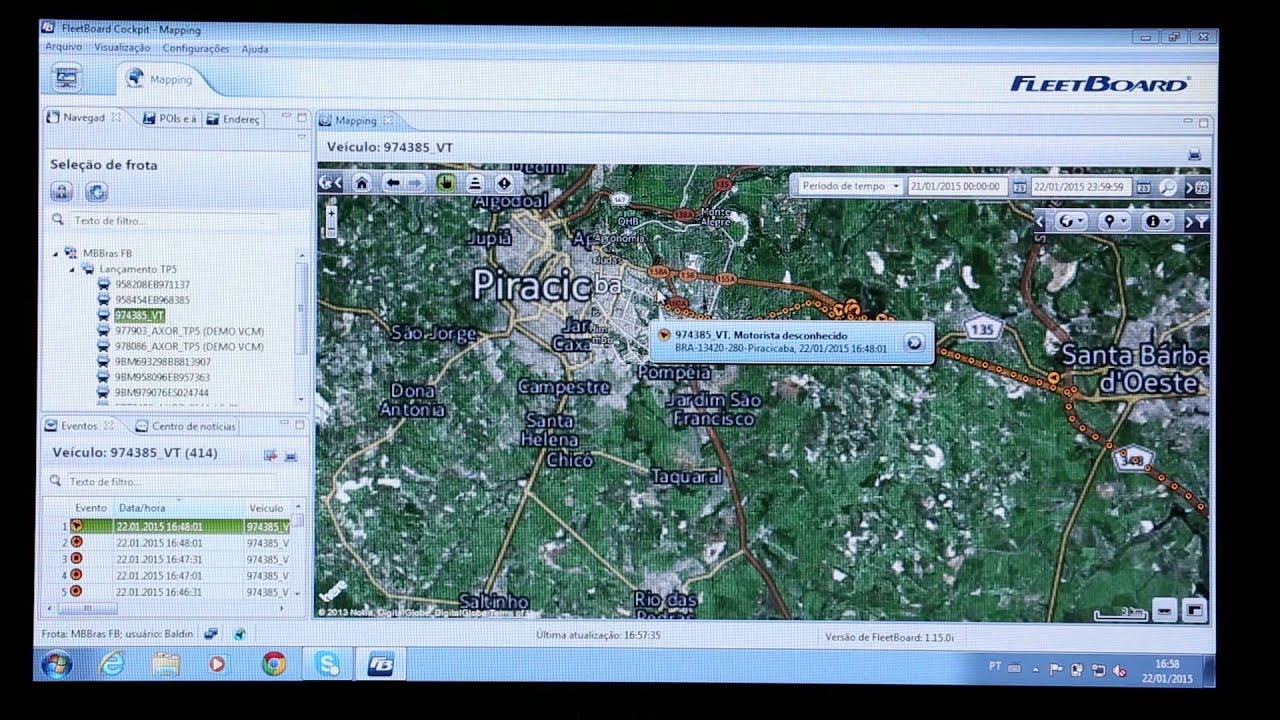Collapse the map toolbar with G arrow
This screenshot has height=720, width=1280.
(x=330, y=183)
